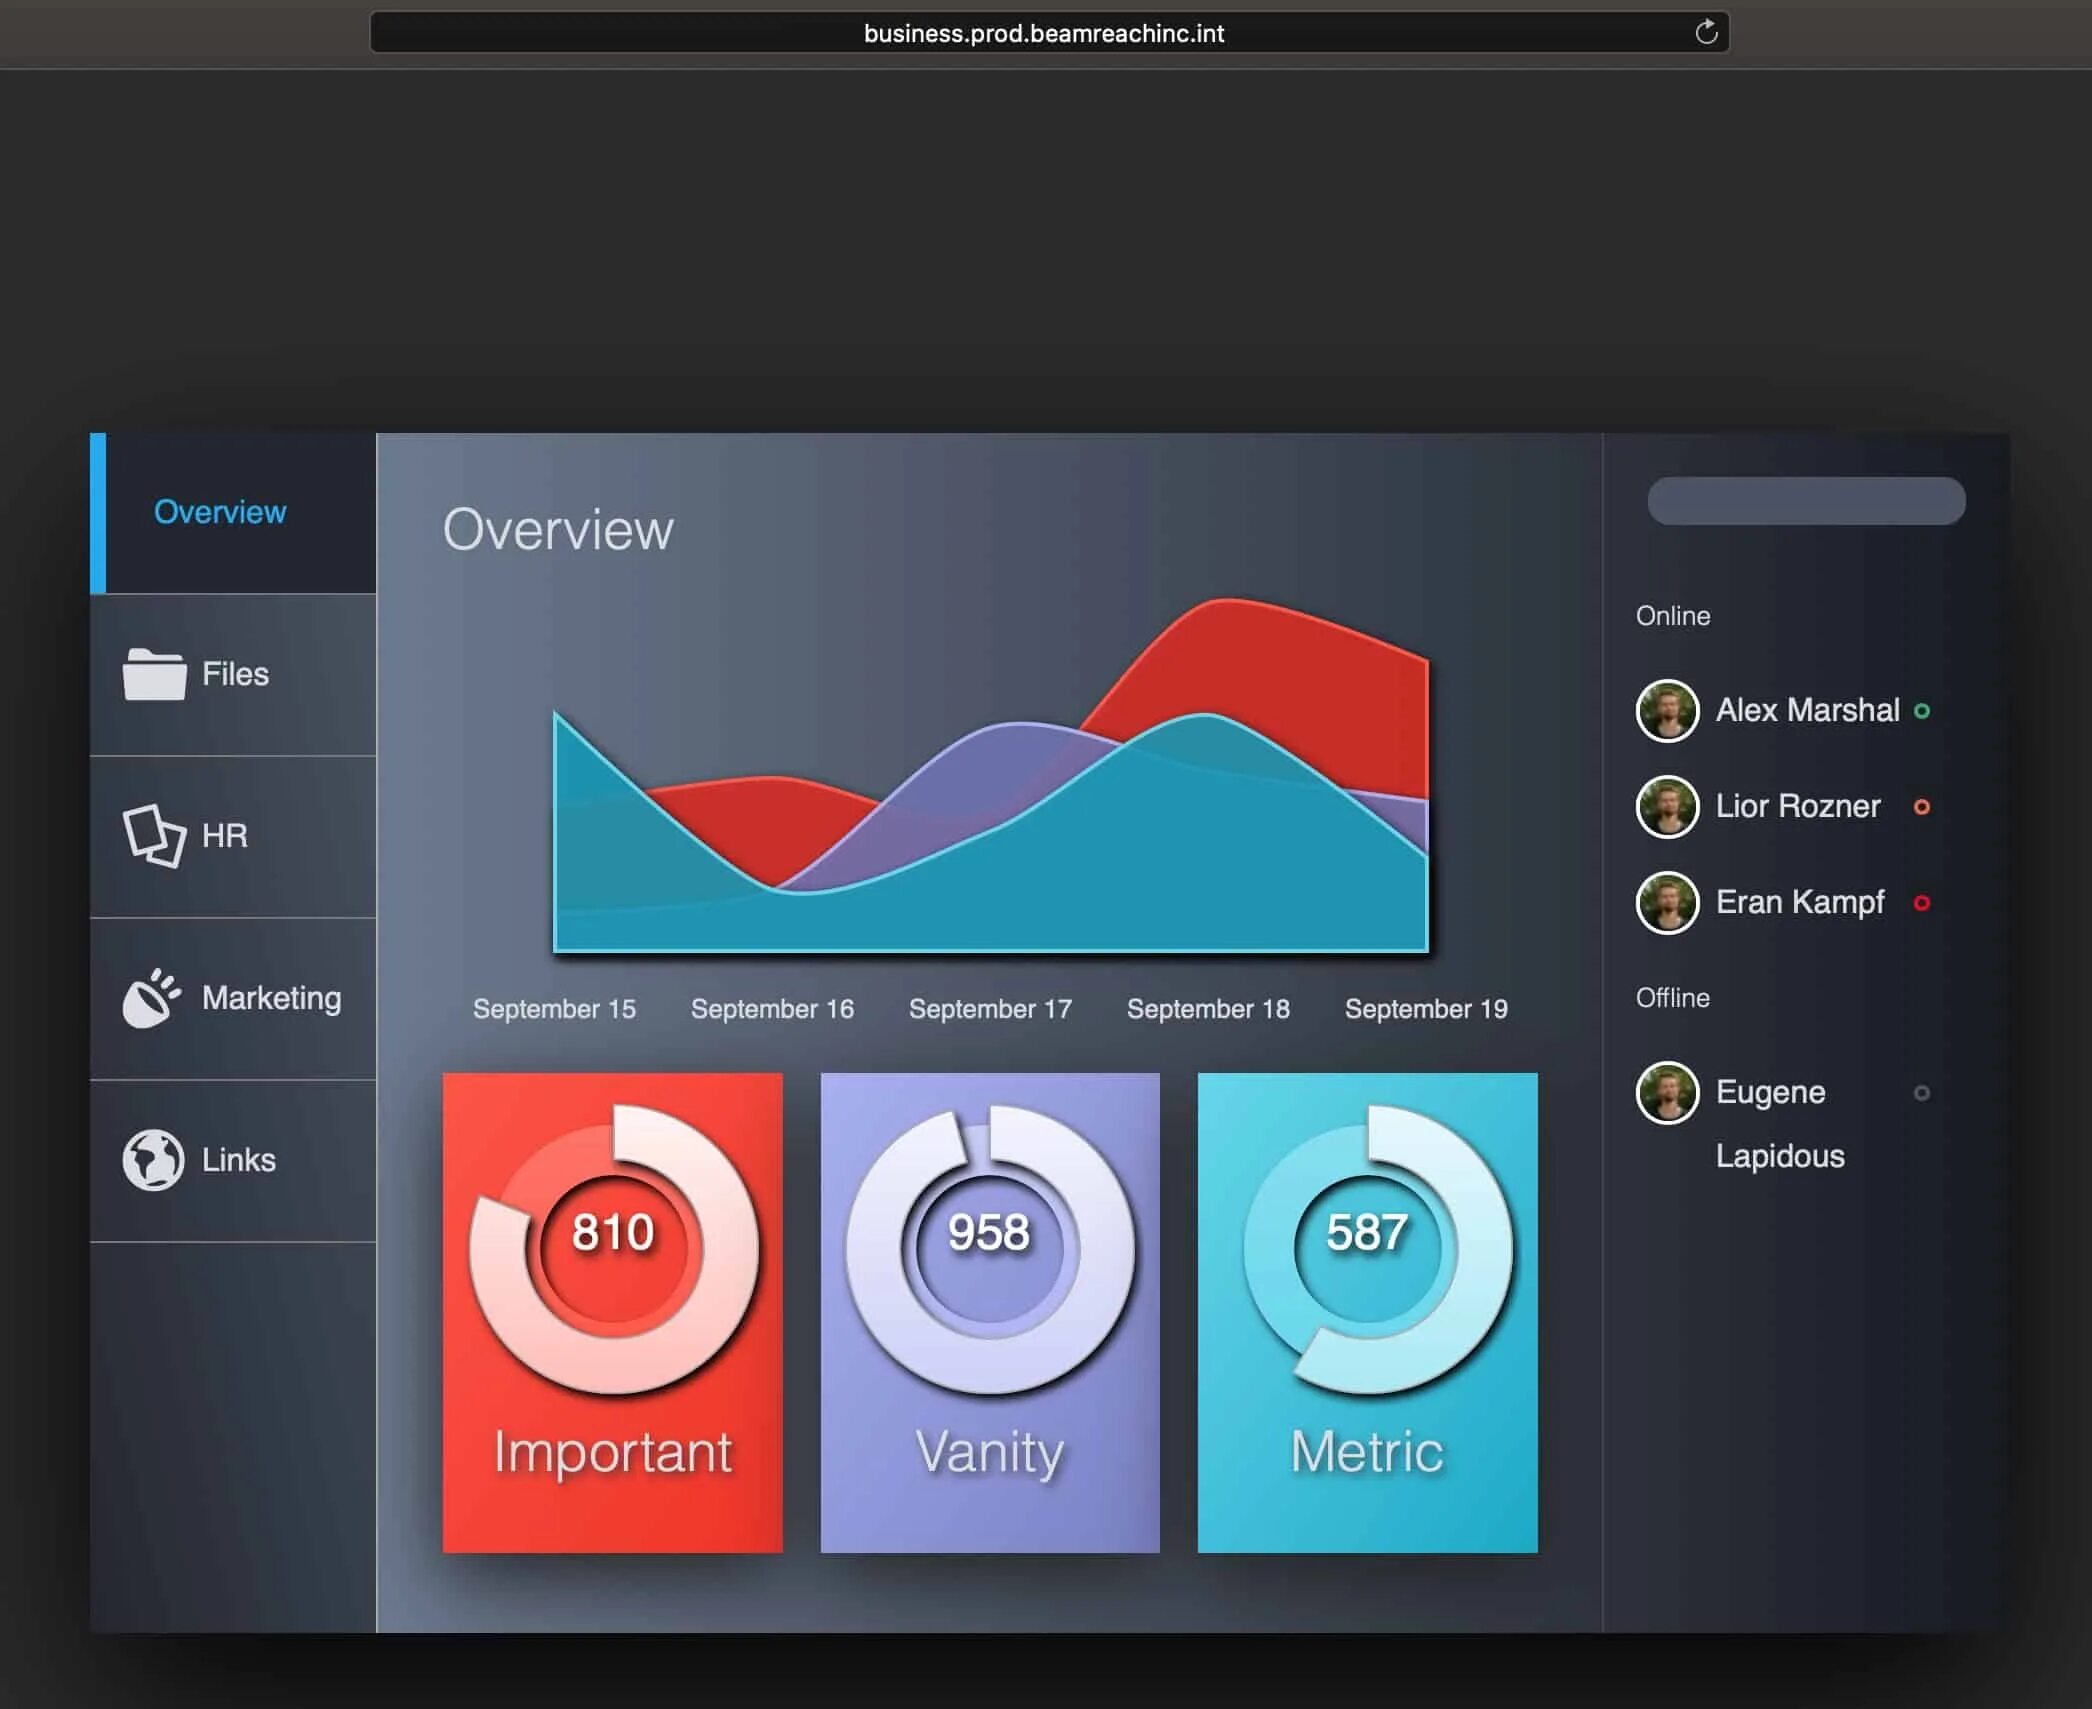Click the Marketing megaphone icon

pos(151,998)
